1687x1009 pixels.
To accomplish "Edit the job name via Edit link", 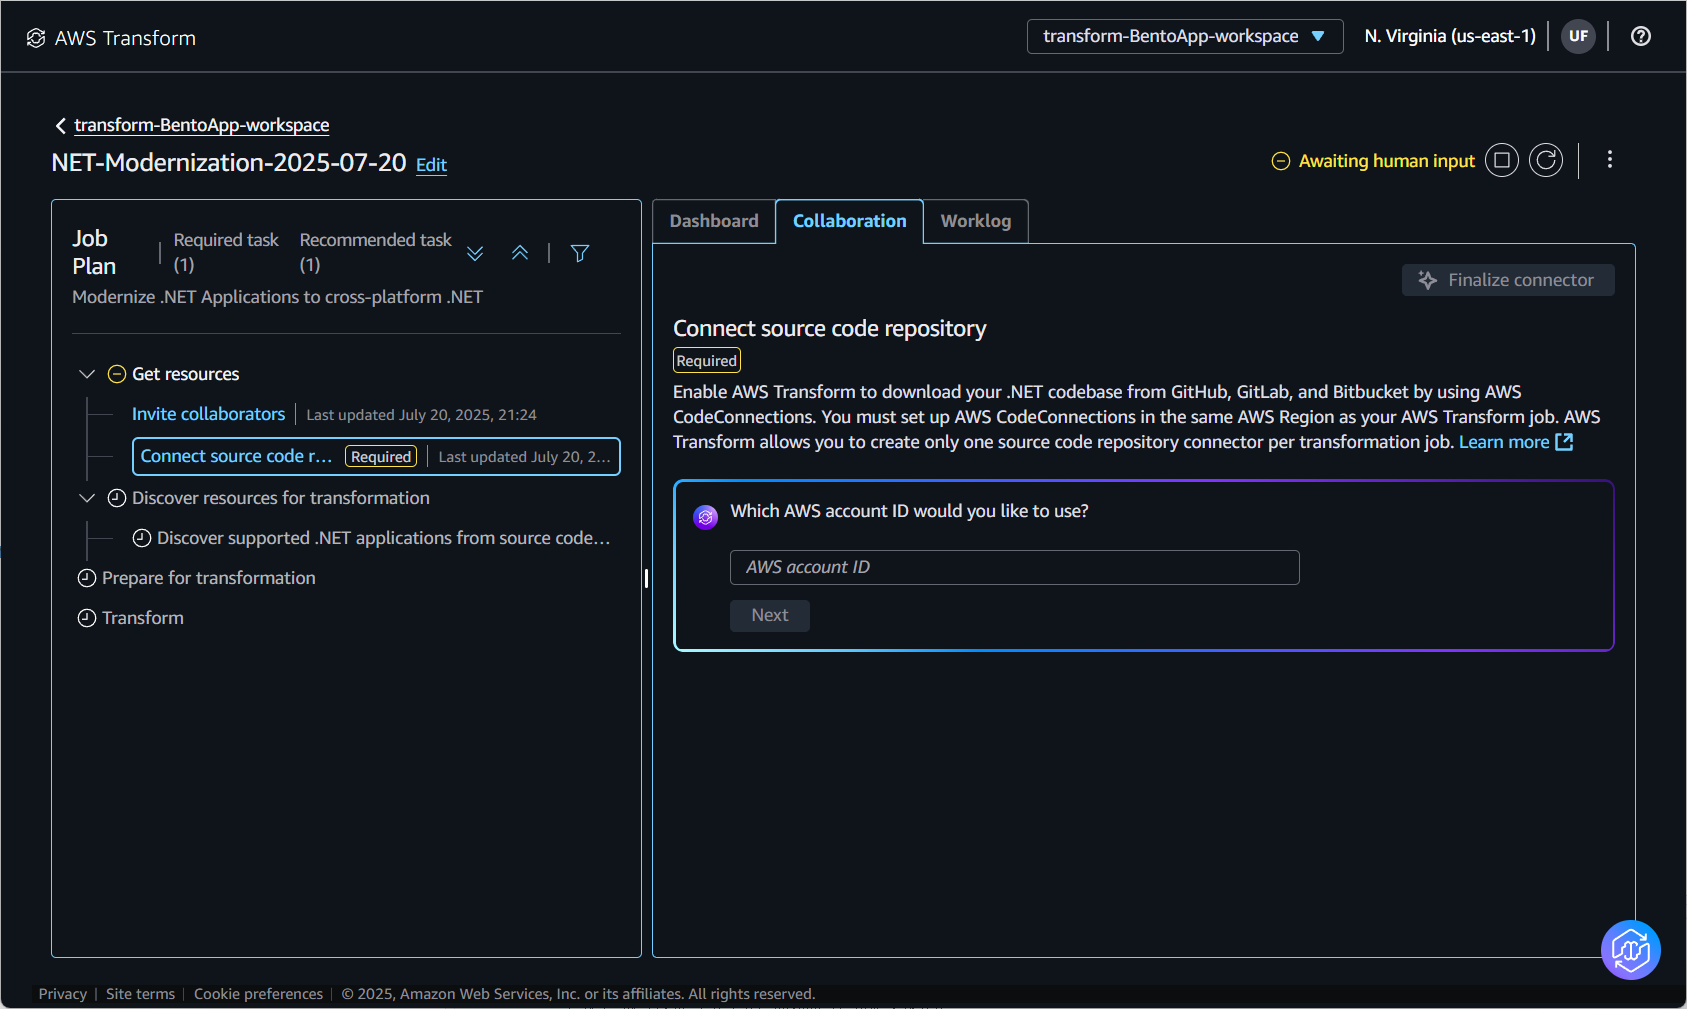I will point(431,165).
